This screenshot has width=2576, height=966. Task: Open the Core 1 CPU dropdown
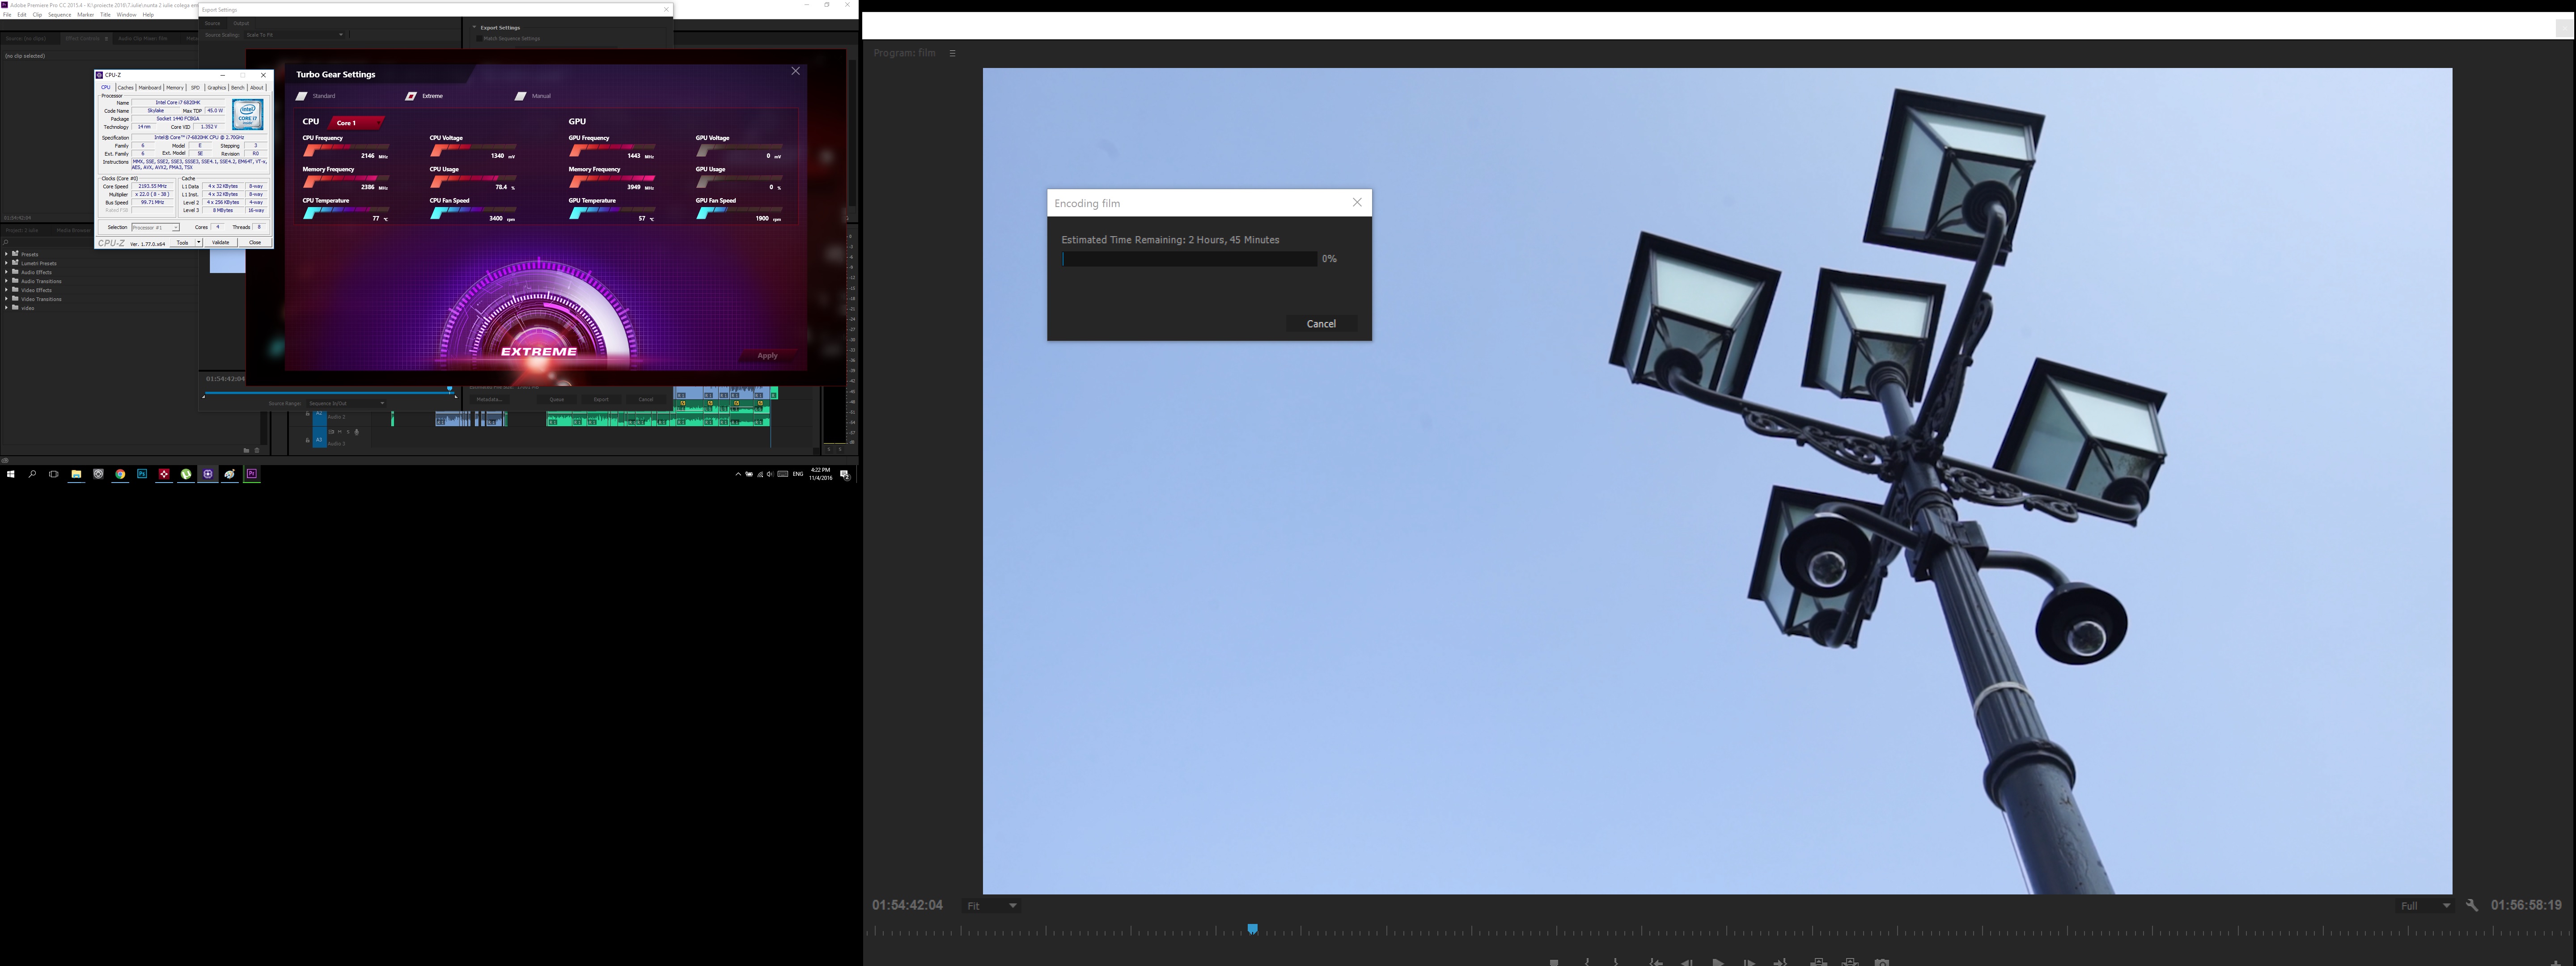[x=356, y=122]
